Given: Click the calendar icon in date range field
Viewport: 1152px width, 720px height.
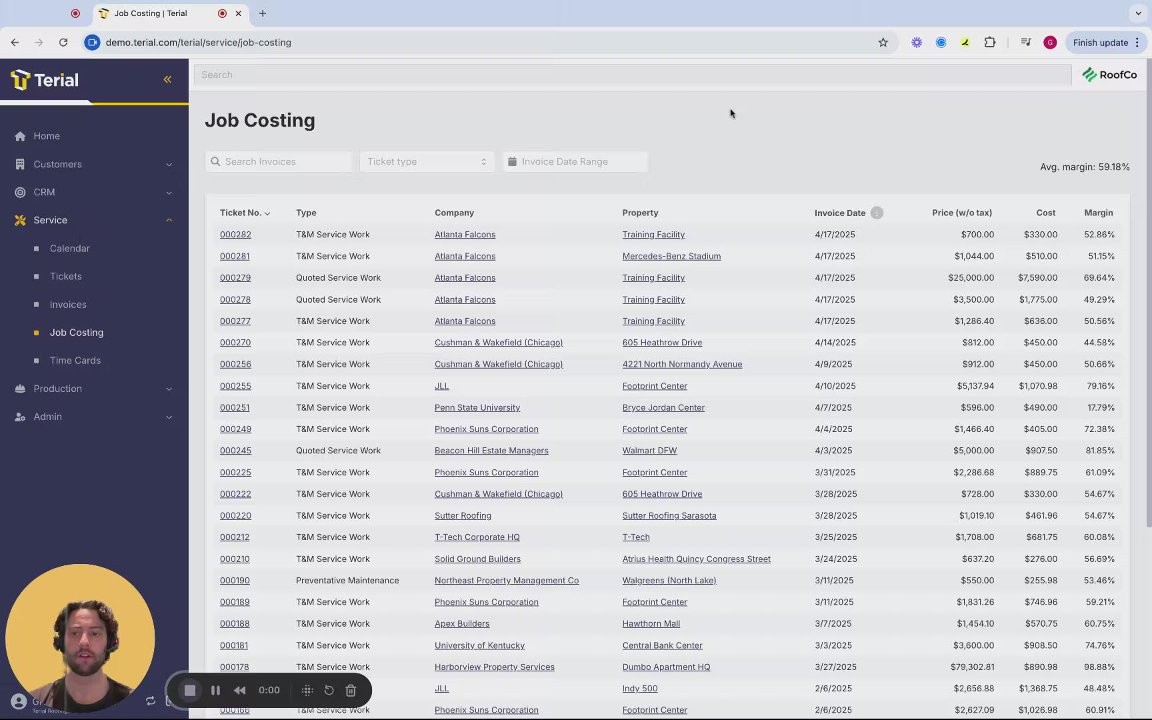Looking at the screenshot, I should tap(512, 162).
